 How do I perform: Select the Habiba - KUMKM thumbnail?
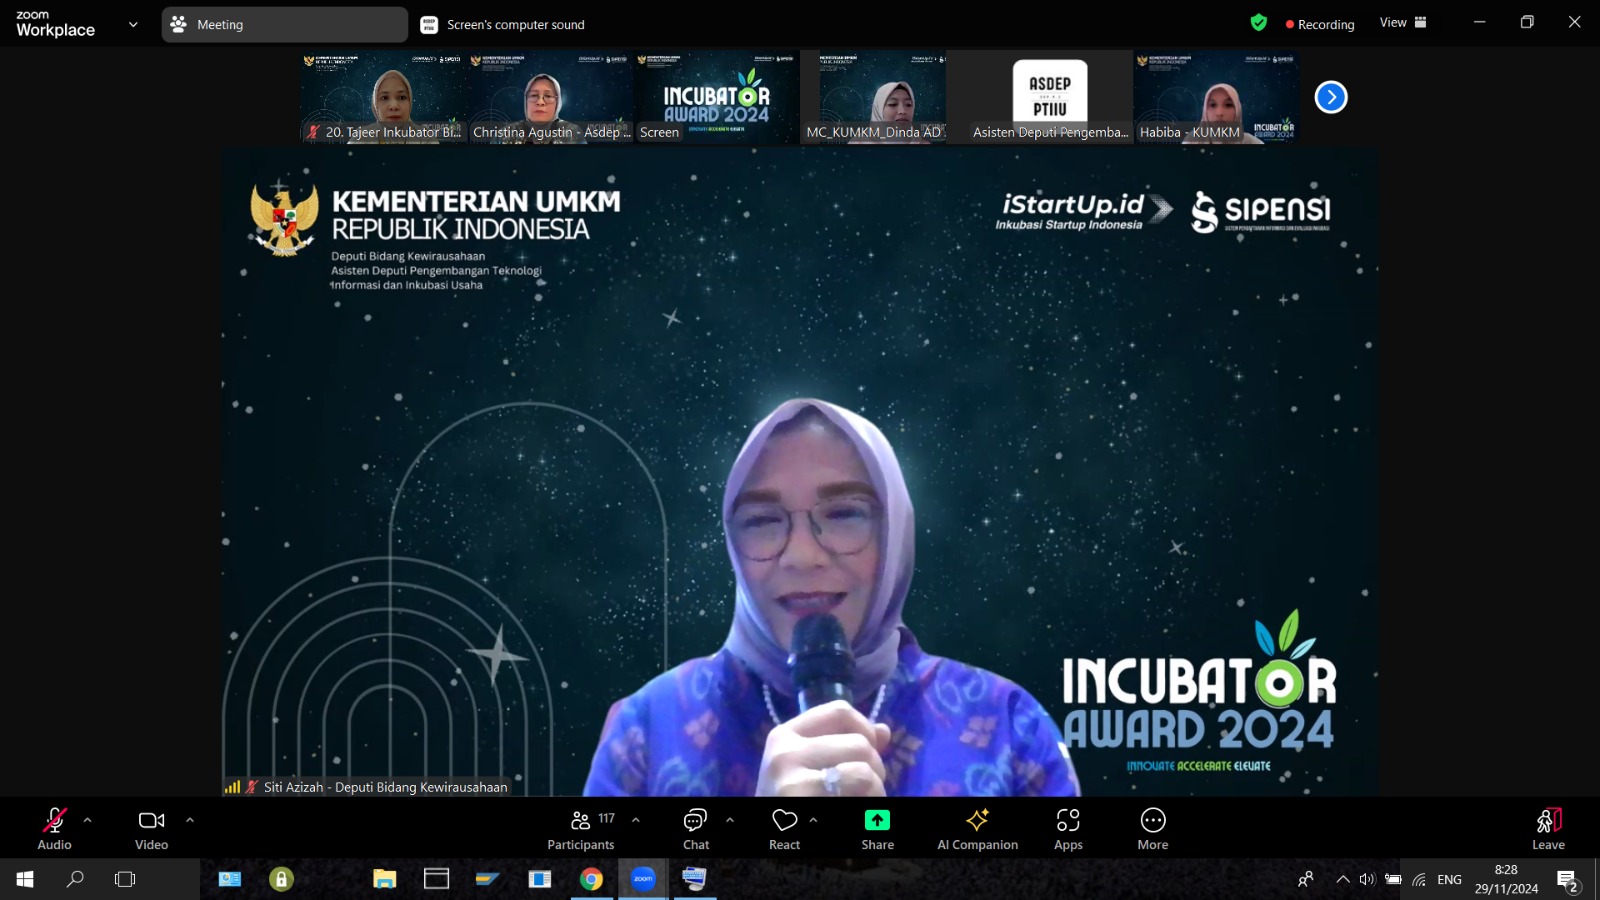tap(1216, 97)
